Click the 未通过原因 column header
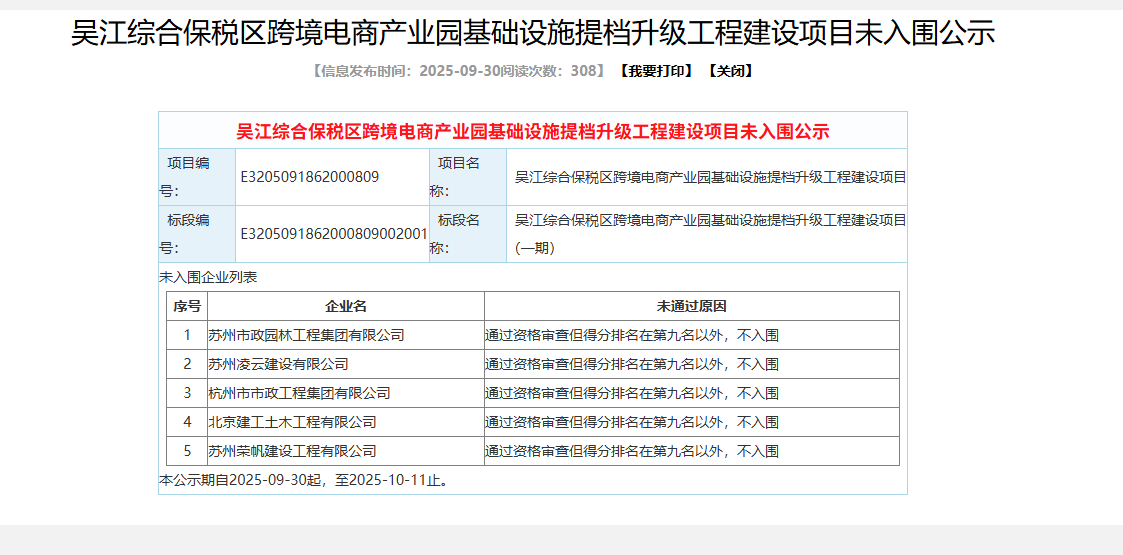The image size is (1123, 555). coord(691,306)
